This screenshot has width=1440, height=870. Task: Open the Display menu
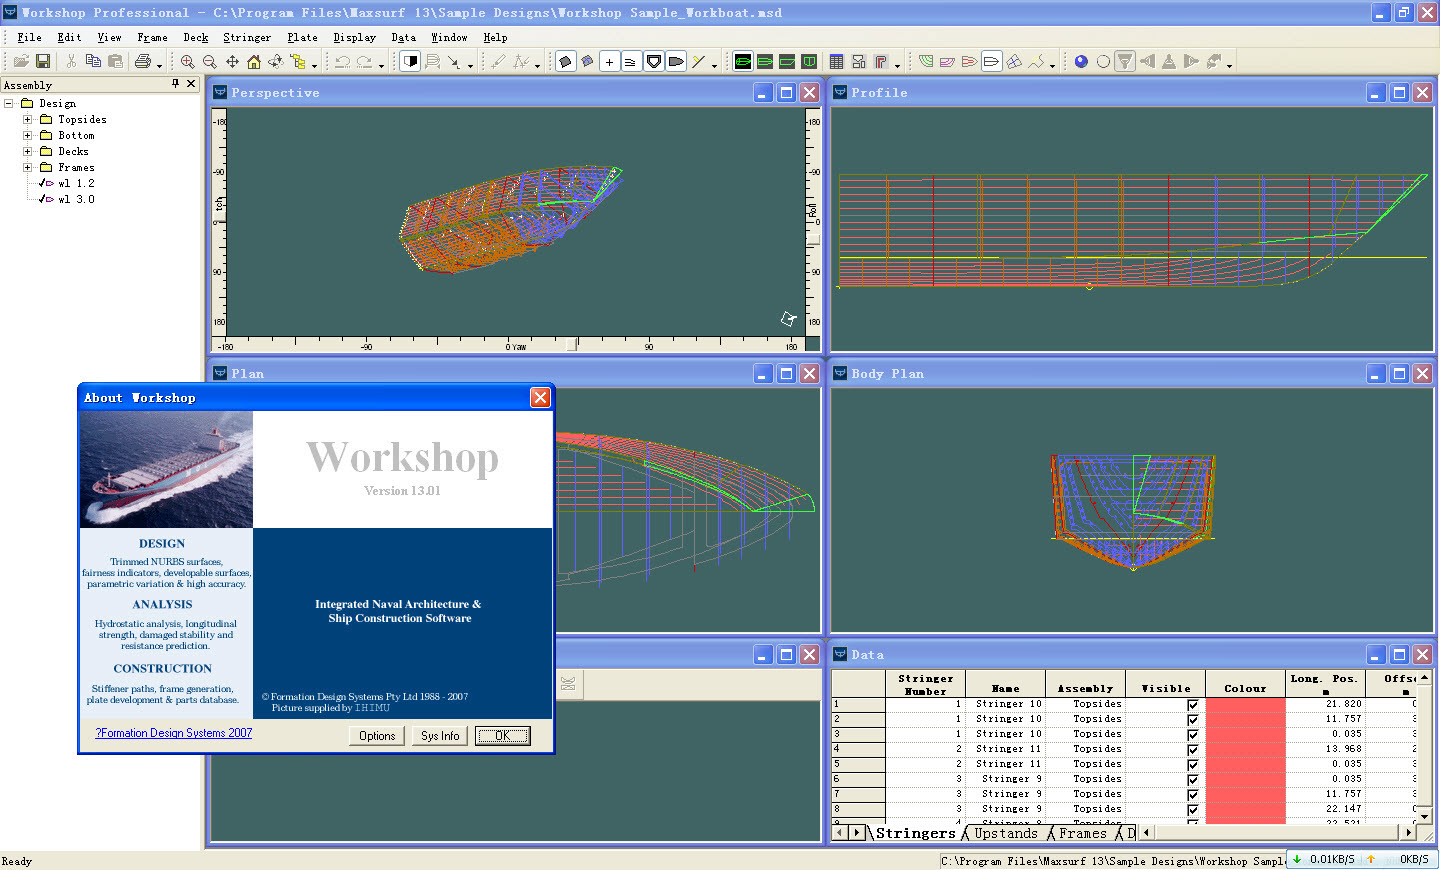click(x=354, y=37)
